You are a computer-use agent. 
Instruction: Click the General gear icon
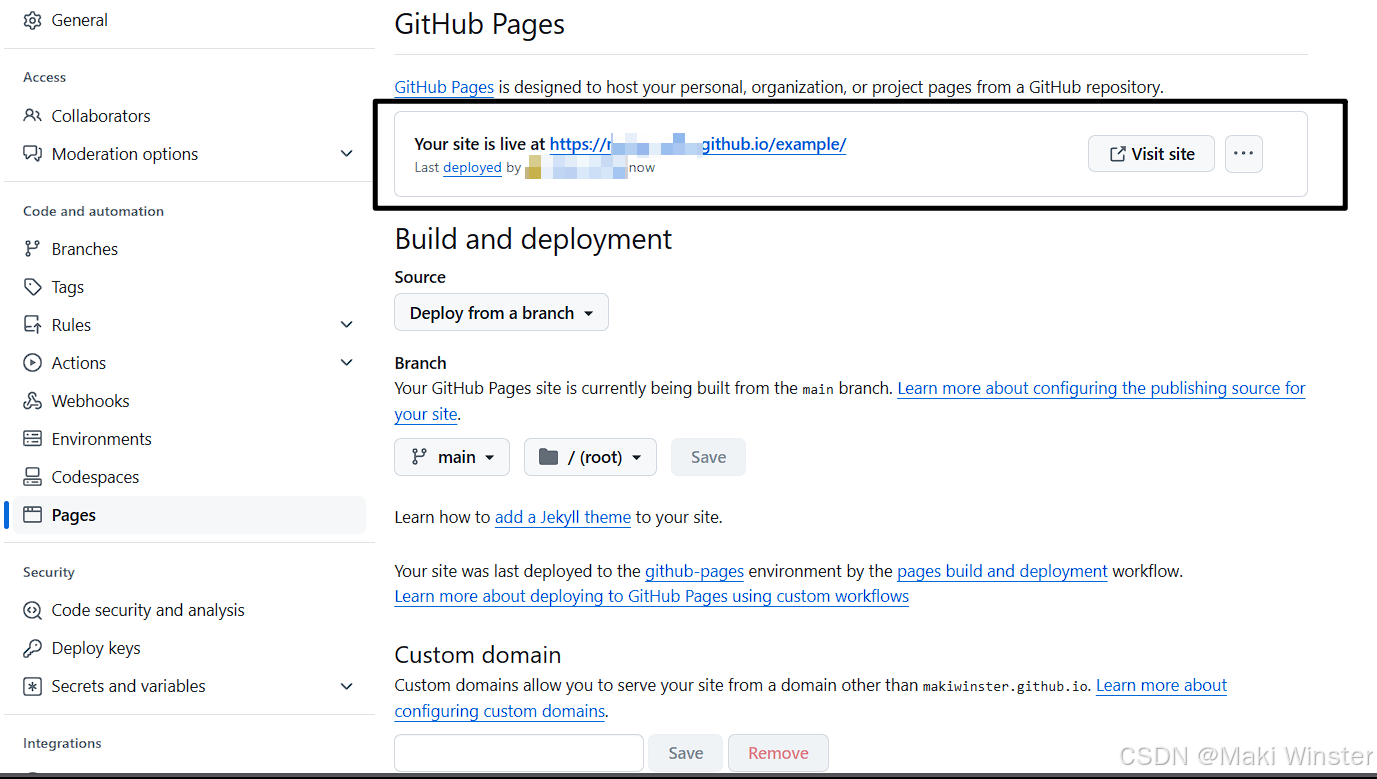(x=33, y=20)
